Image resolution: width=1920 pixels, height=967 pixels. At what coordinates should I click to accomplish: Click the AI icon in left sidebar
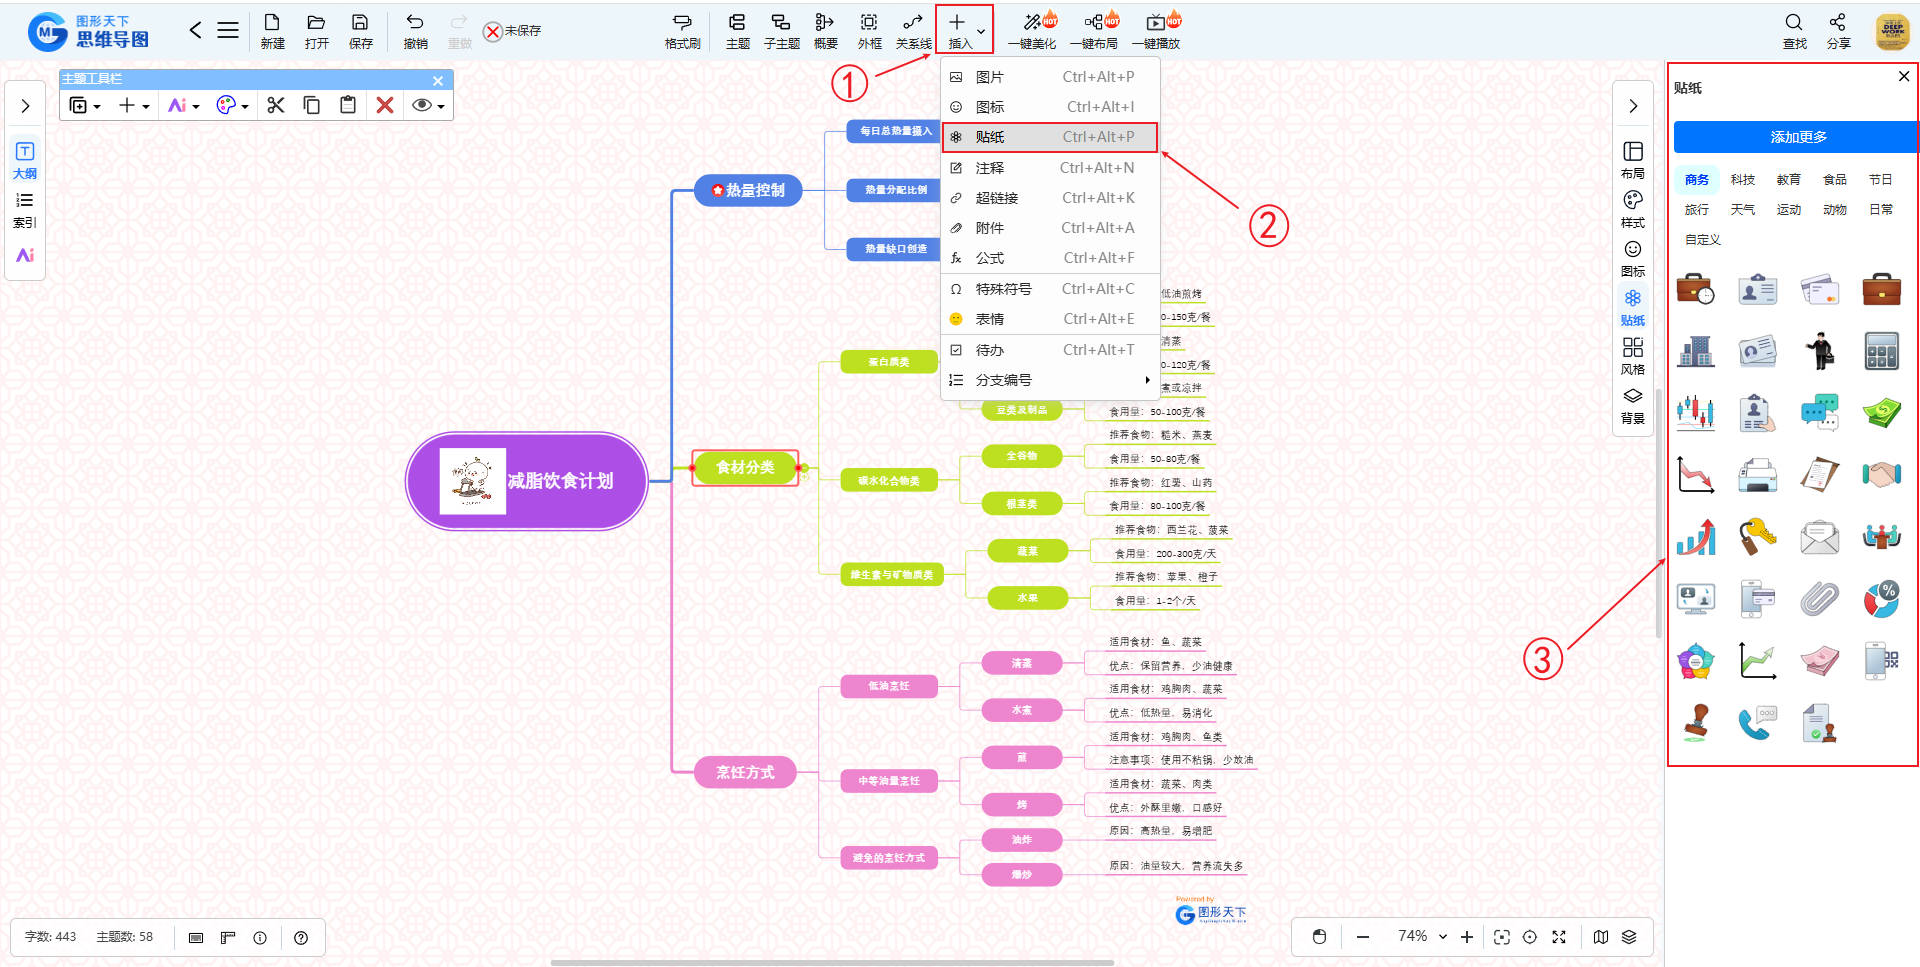coord(25,255)
